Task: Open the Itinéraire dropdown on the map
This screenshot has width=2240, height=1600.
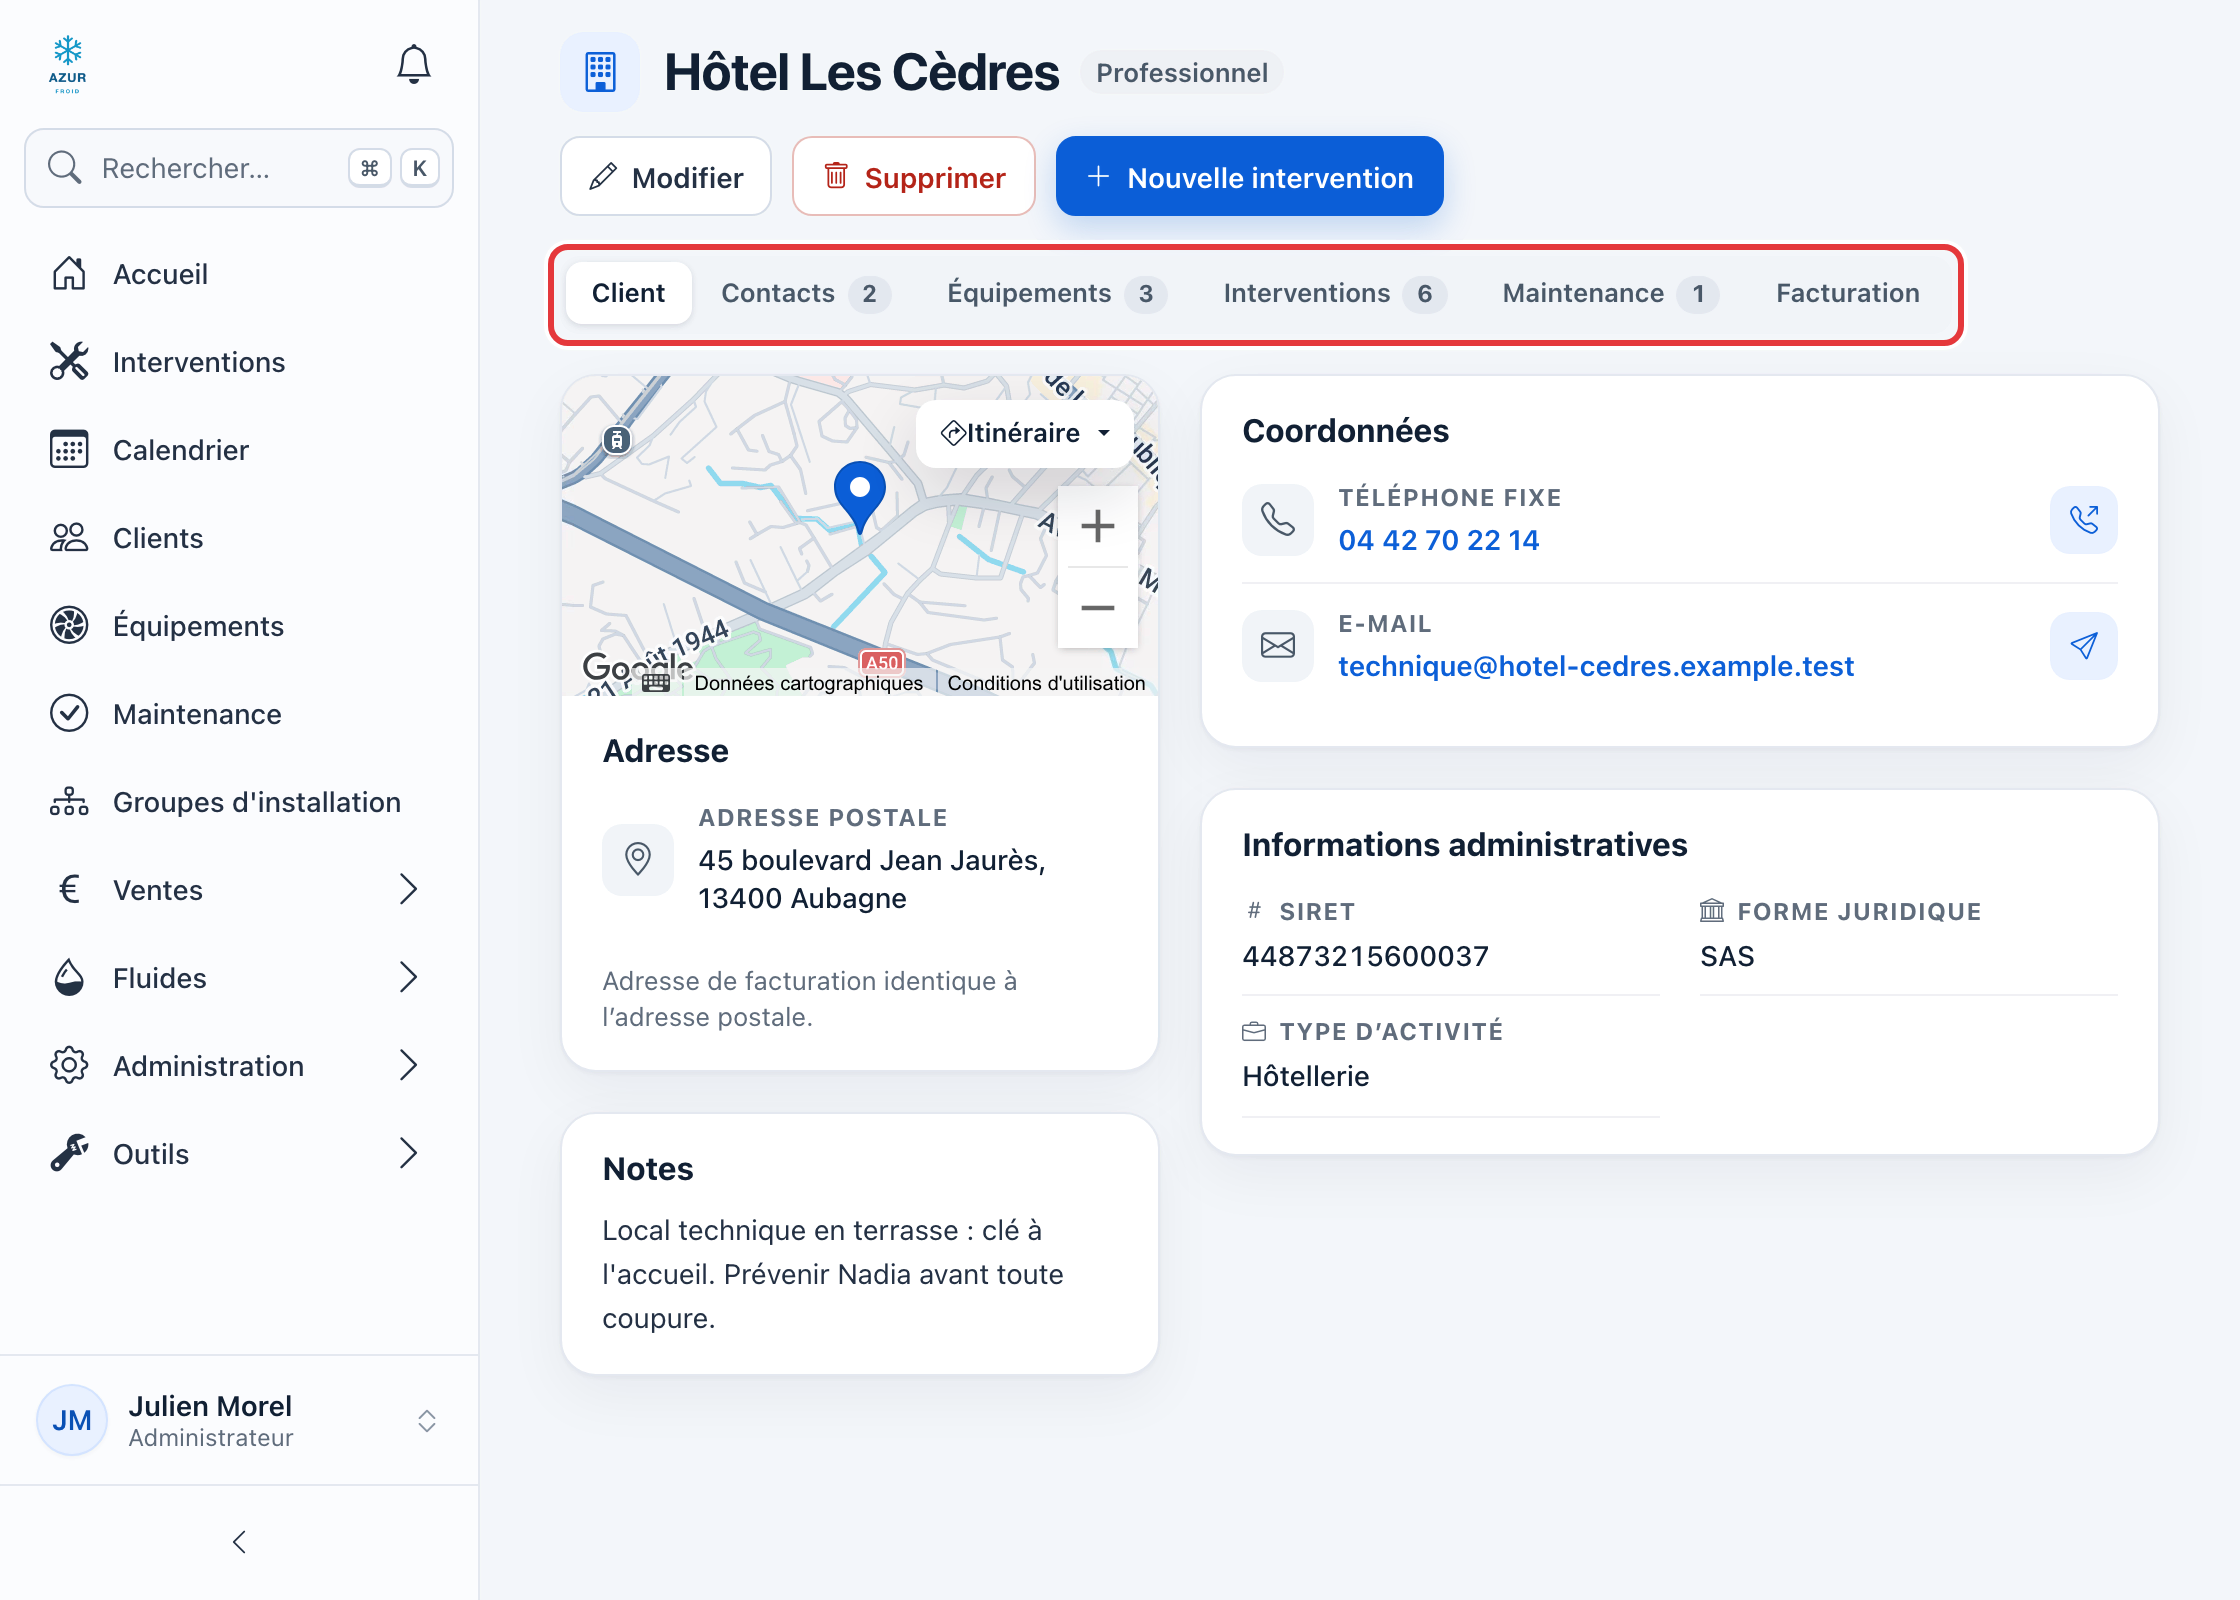Action: (1025, 433)
